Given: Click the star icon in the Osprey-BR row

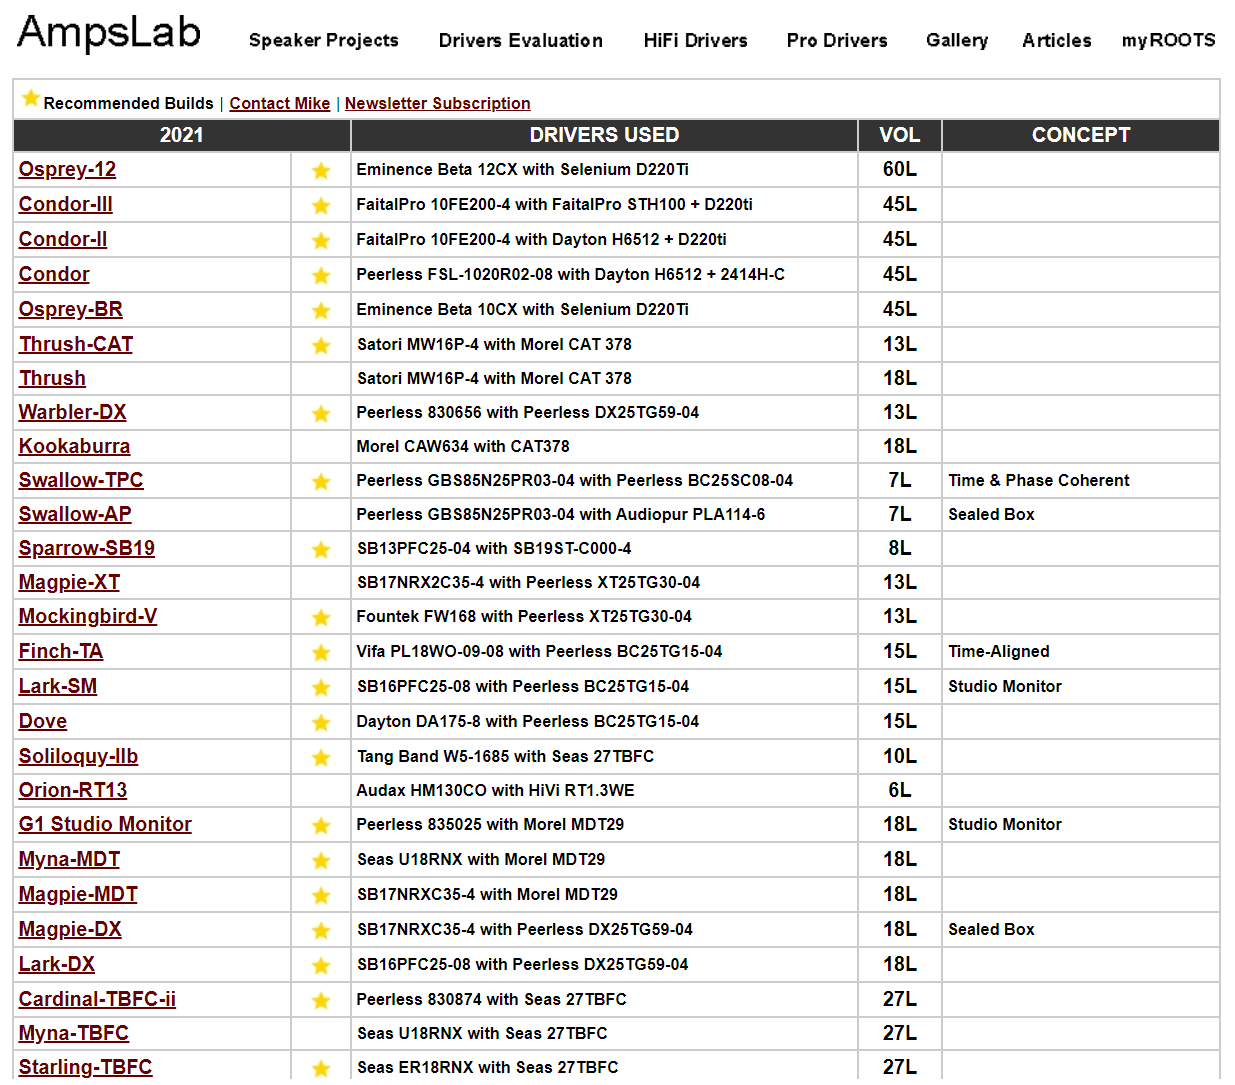Looking at the screenshot, I should point(321,311).
